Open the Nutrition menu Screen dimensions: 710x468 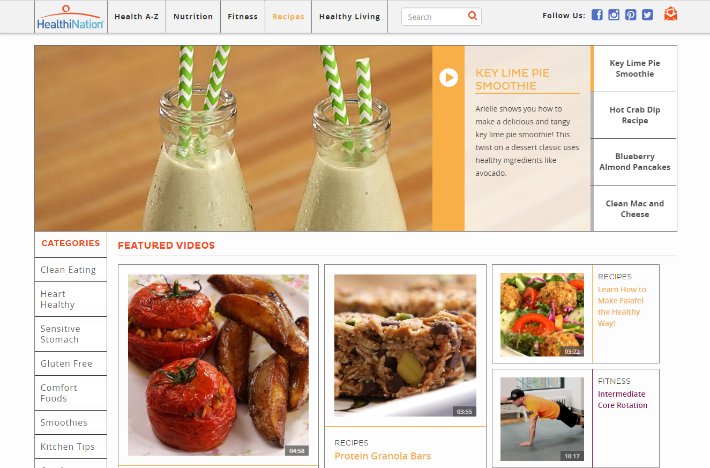point(193,17)
